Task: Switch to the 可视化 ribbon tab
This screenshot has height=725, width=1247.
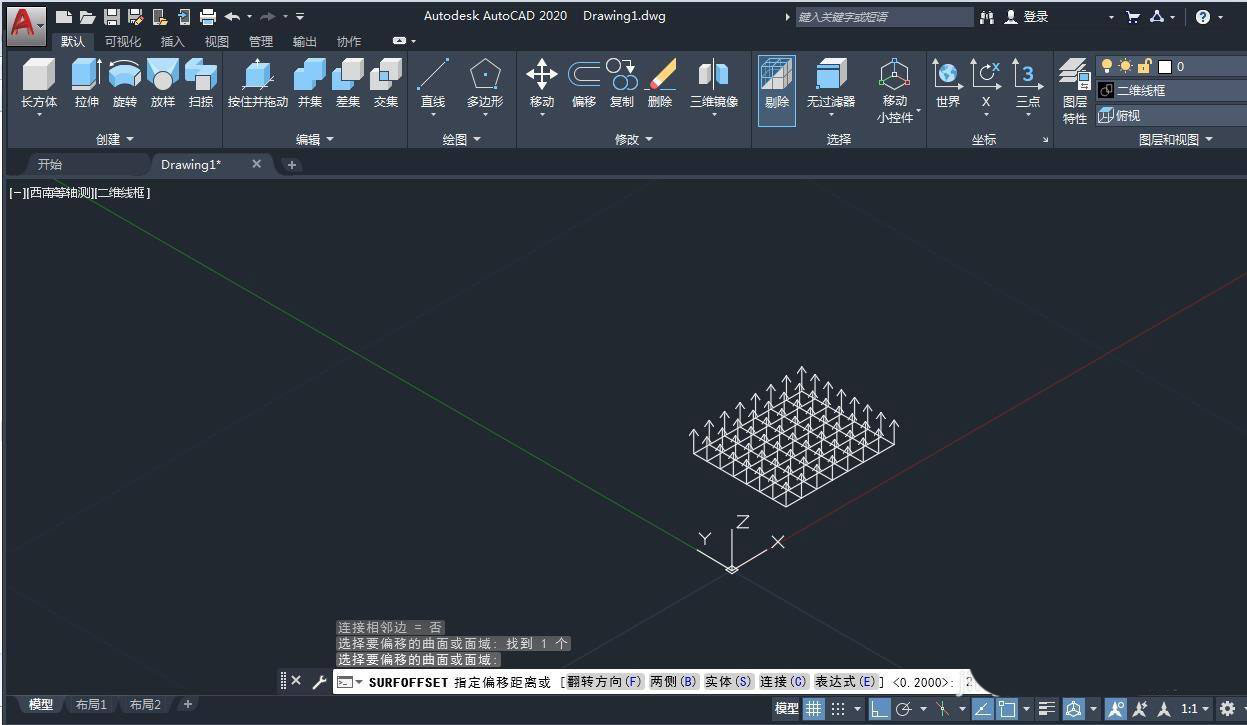Action: 123,41
